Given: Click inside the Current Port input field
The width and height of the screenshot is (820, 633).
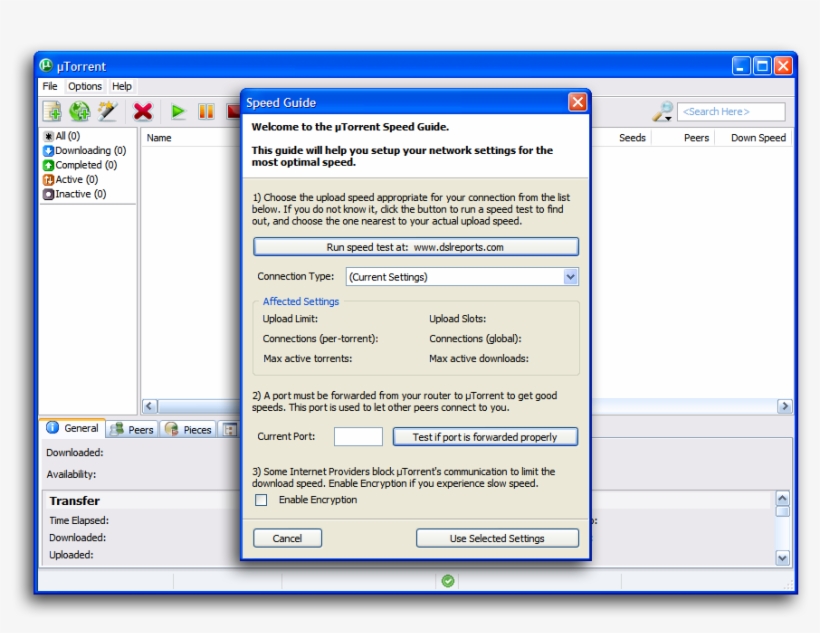Looking at the screenshot, I should coord(358,435).
